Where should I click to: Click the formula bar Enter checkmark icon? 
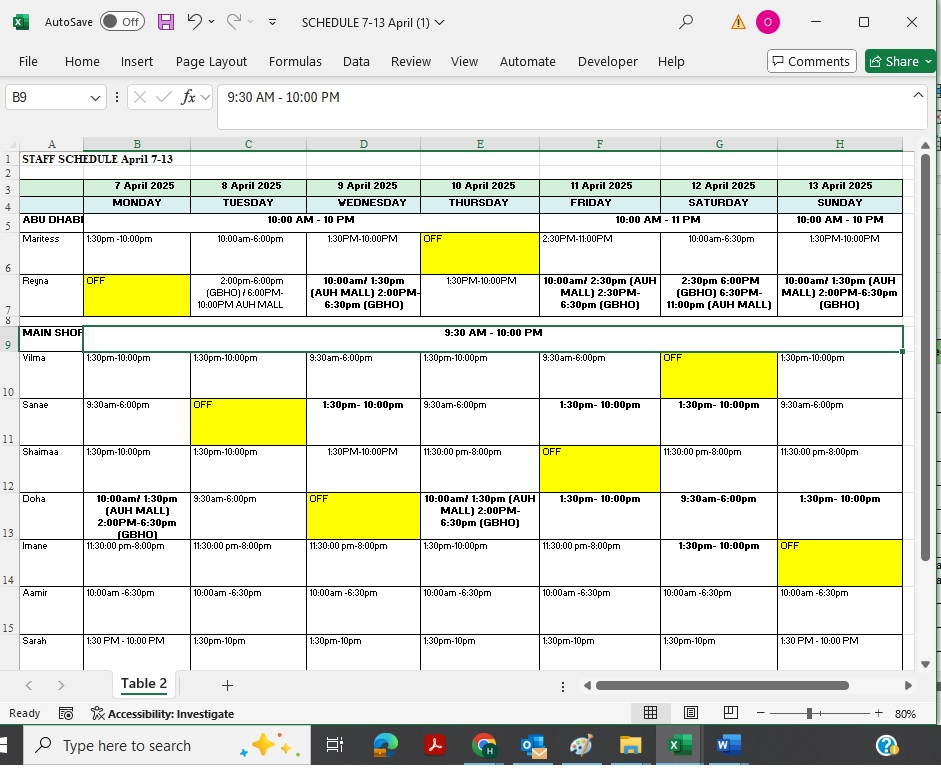[x=163, y=97]
